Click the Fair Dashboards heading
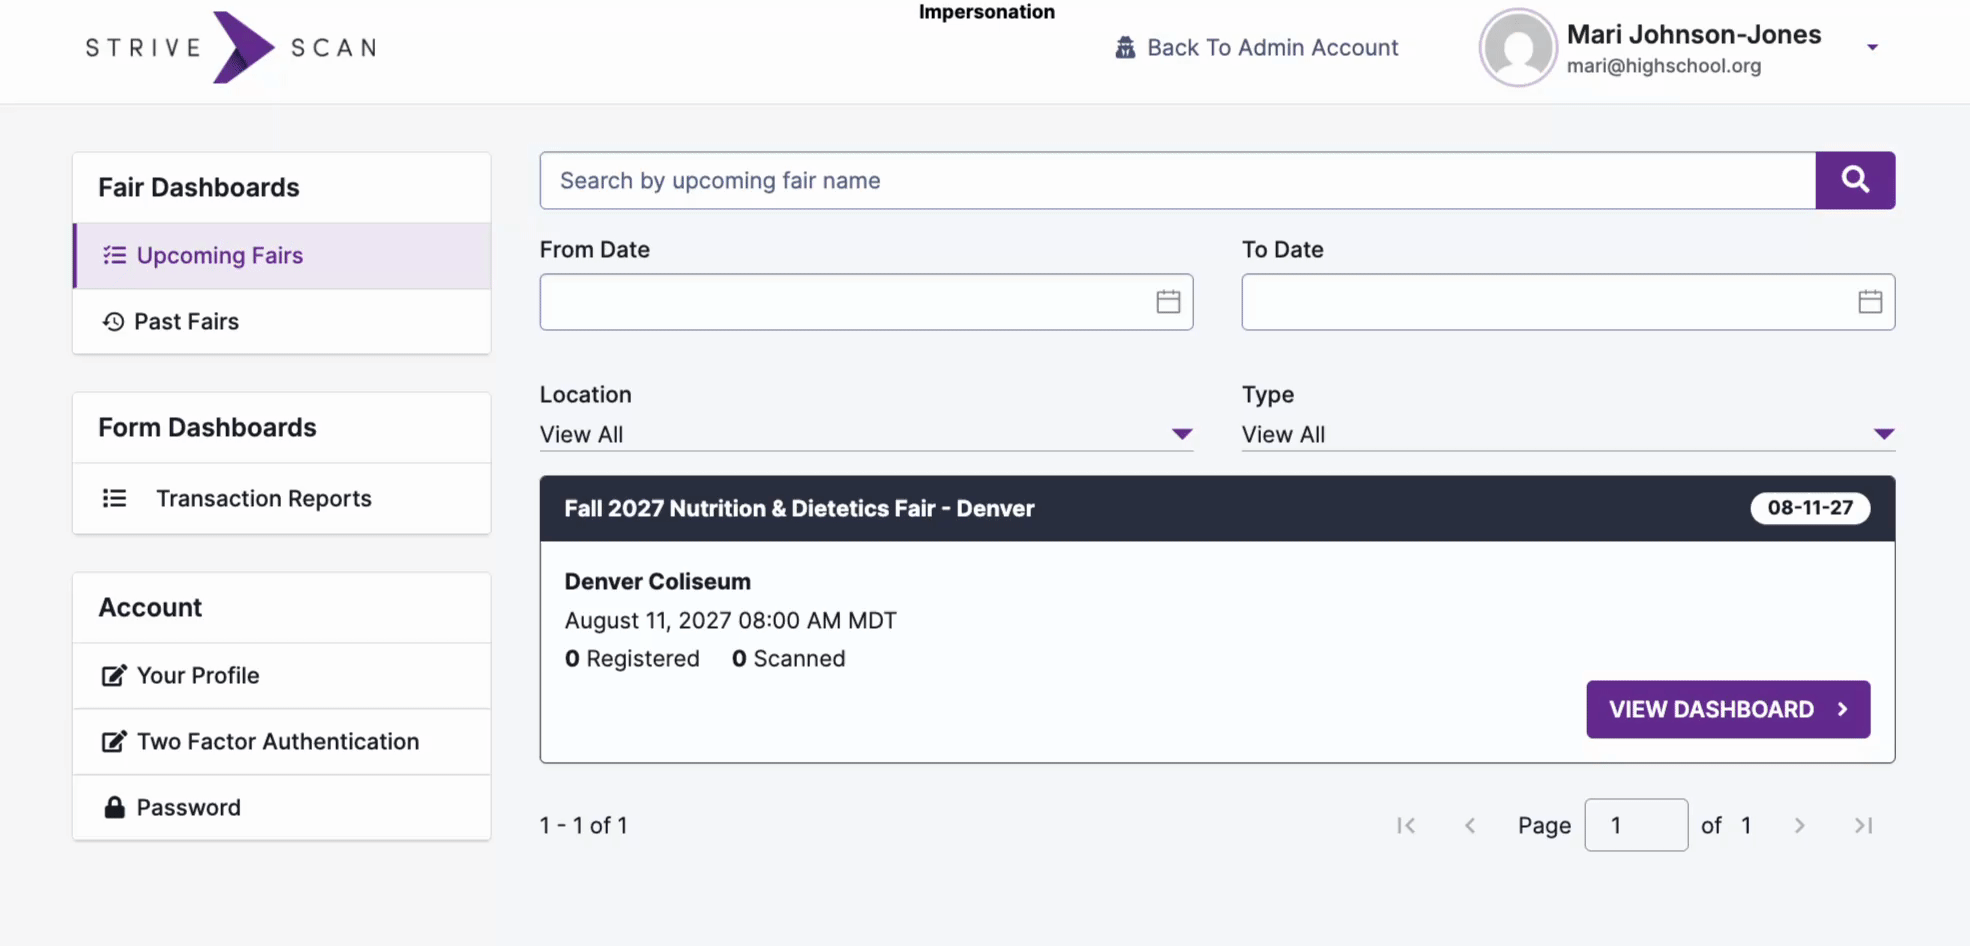Image resolution: width=1970 pixels, height=946 pixels. coord(199,187)
